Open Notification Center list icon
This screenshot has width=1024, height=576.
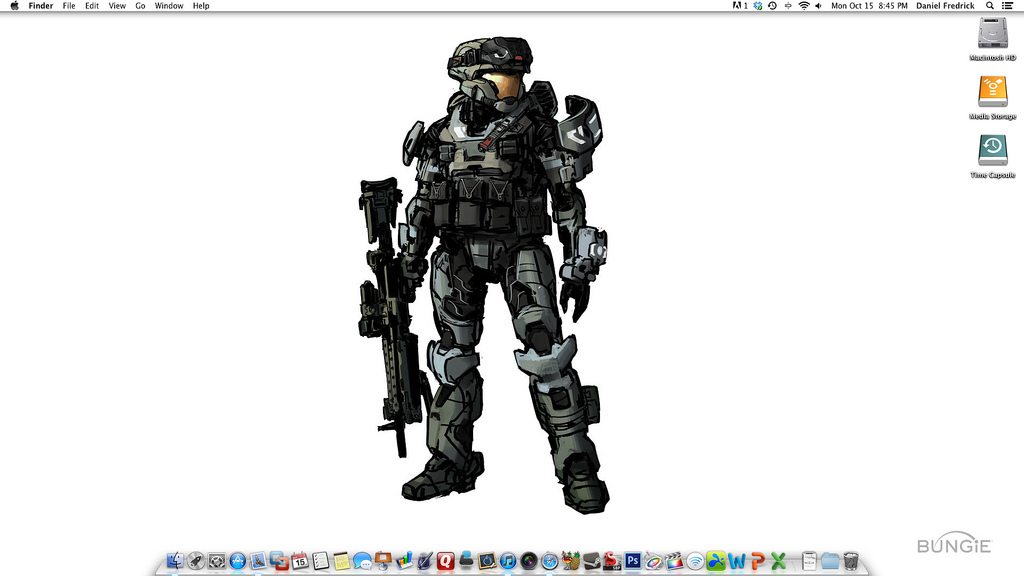click(1008, 6)
